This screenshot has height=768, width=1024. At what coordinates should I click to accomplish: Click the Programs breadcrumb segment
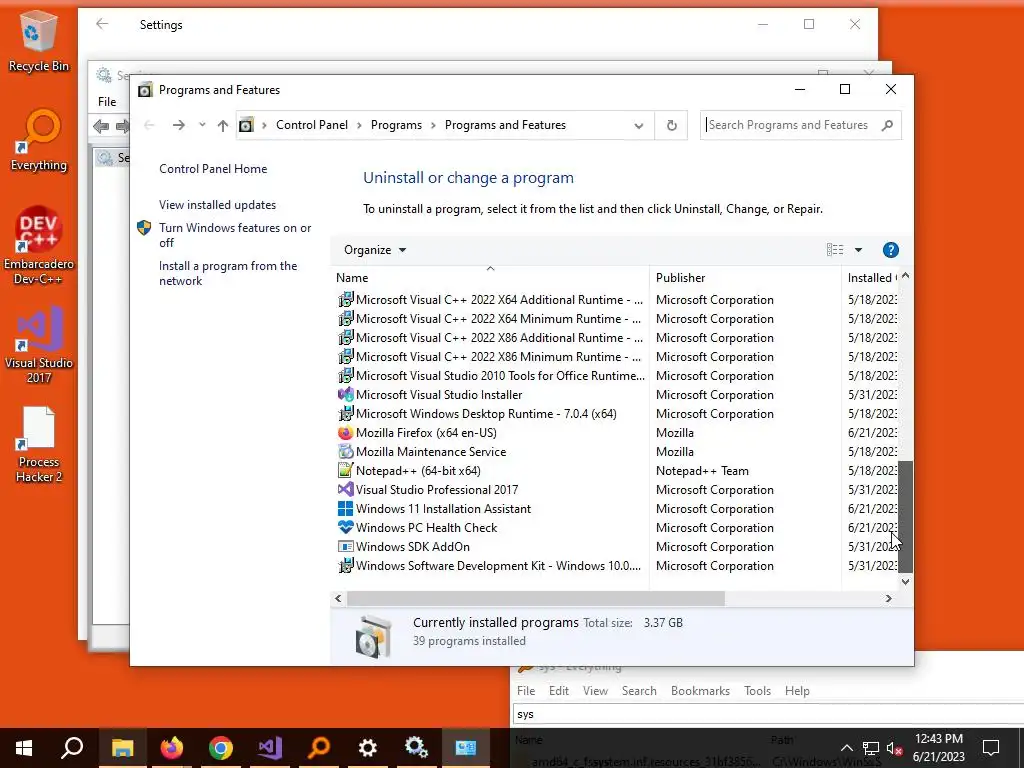pyautogui.click(x=396, y=125)
